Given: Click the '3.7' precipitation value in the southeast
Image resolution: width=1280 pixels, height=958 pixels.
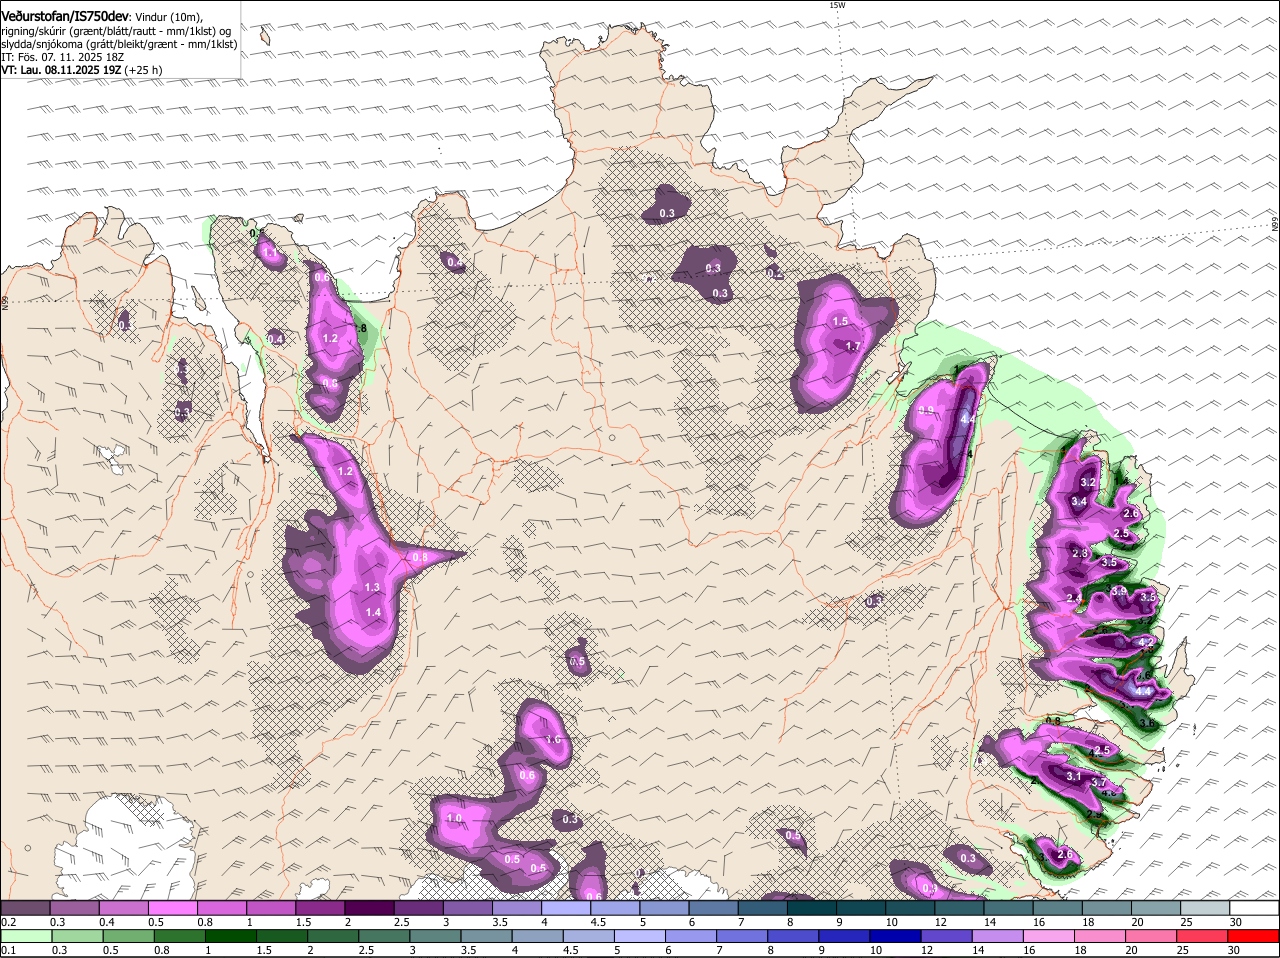Looking at the screenshot, I should (x=1098, y=783).
